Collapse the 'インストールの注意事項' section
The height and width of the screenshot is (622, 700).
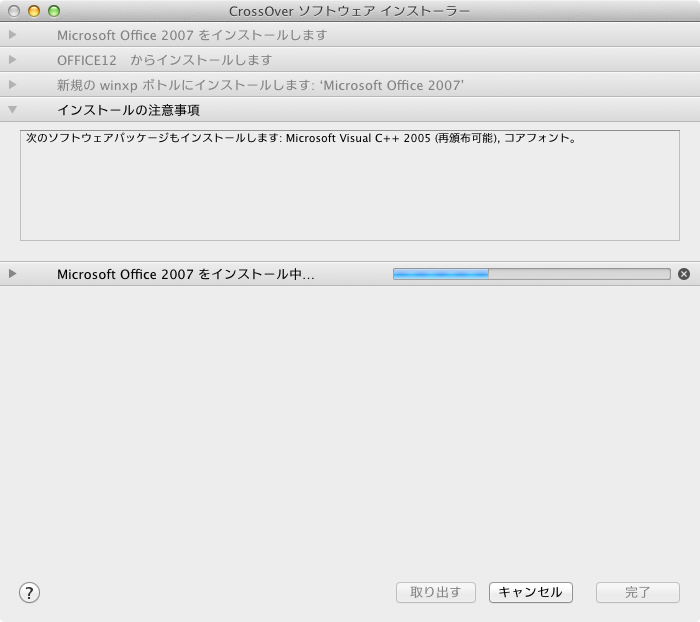coord(12,109)
